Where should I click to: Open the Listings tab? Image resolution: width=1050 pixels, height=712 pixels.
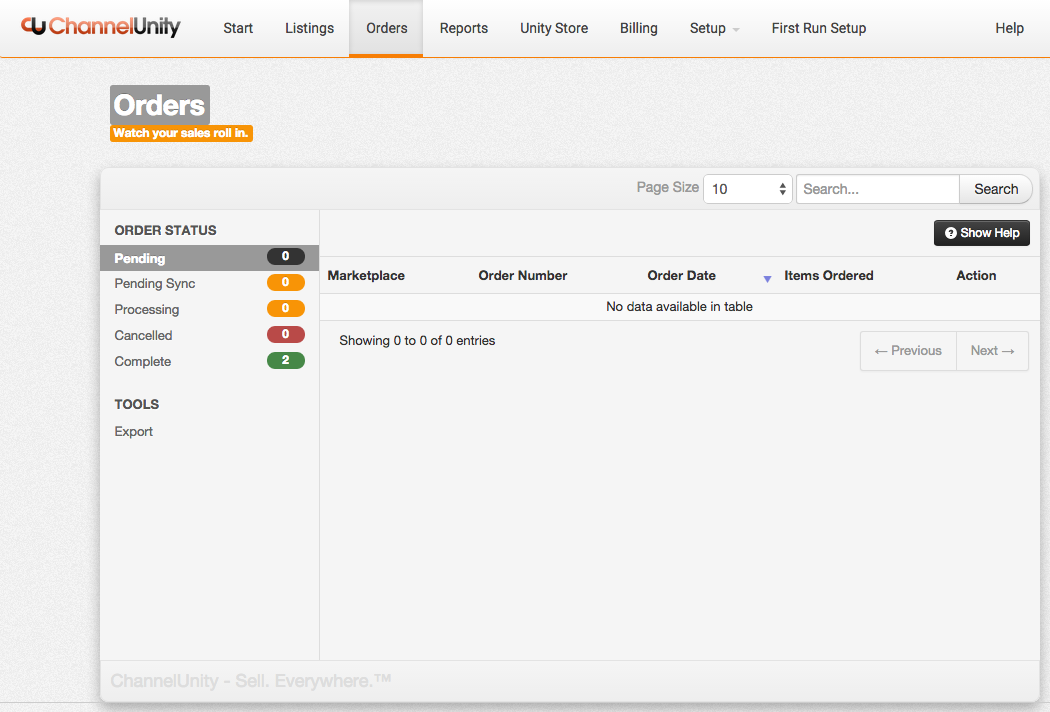[309, 28]
